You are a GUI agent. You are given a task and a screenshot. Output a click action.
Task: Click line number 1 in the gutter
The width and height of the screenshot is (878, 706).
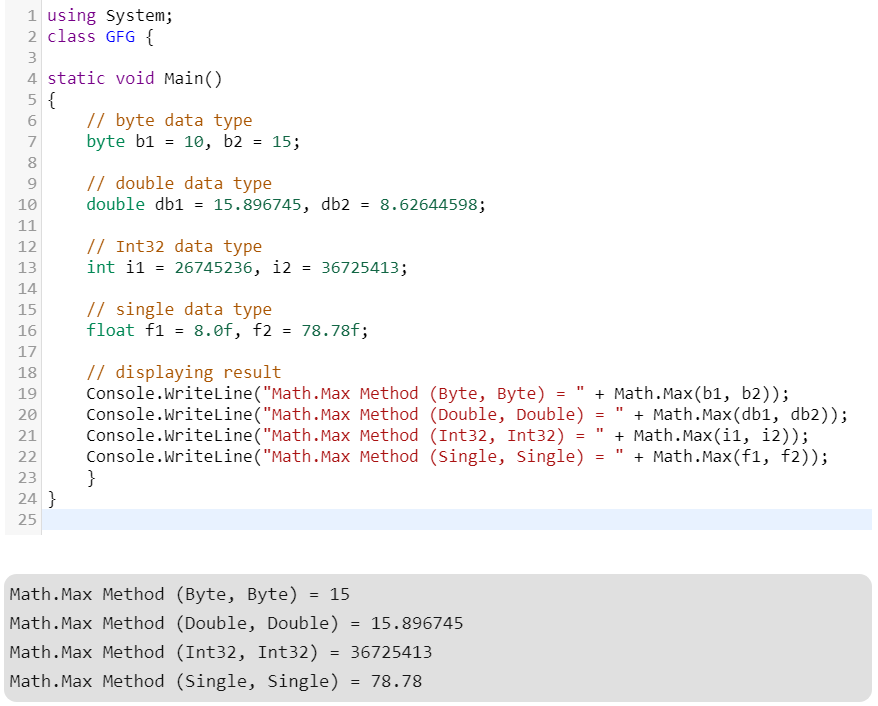[33, 16]
